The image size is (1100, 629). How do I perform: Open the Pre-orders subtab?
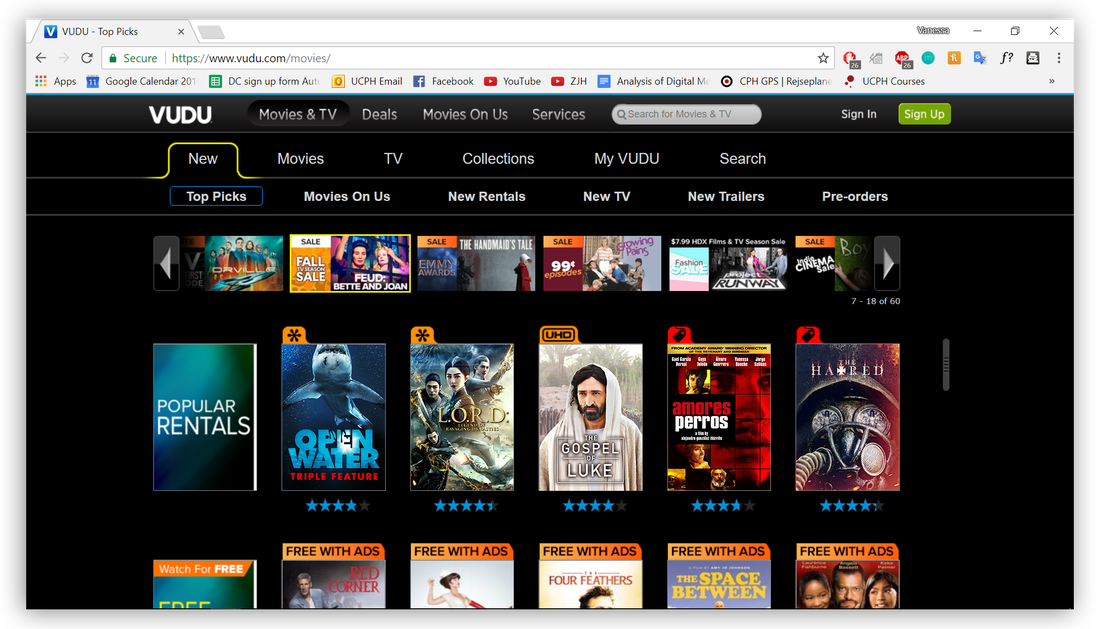(854, 196)
